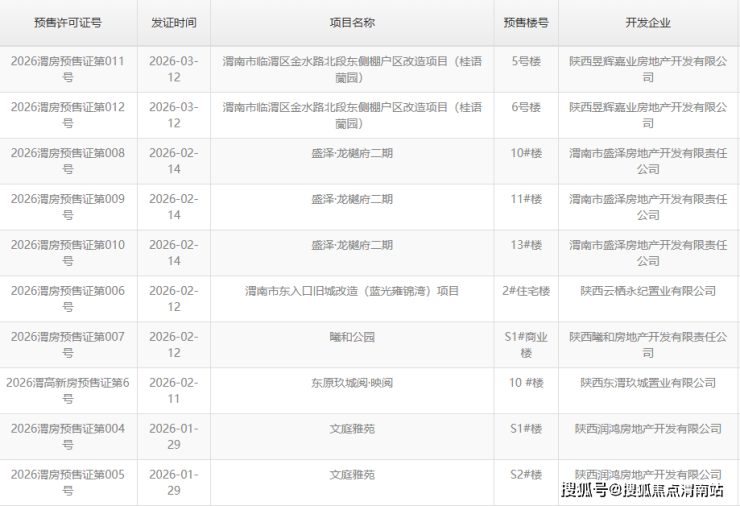
Task: Select permit cell 2026渭房预售证第011号
Action: tap(68, 69)
